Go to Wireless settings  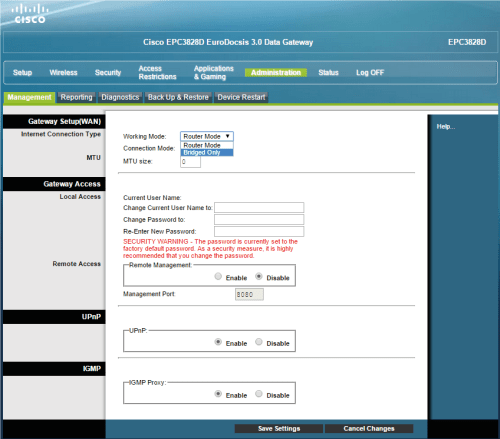pyautogui.click(x=63, y=72)
